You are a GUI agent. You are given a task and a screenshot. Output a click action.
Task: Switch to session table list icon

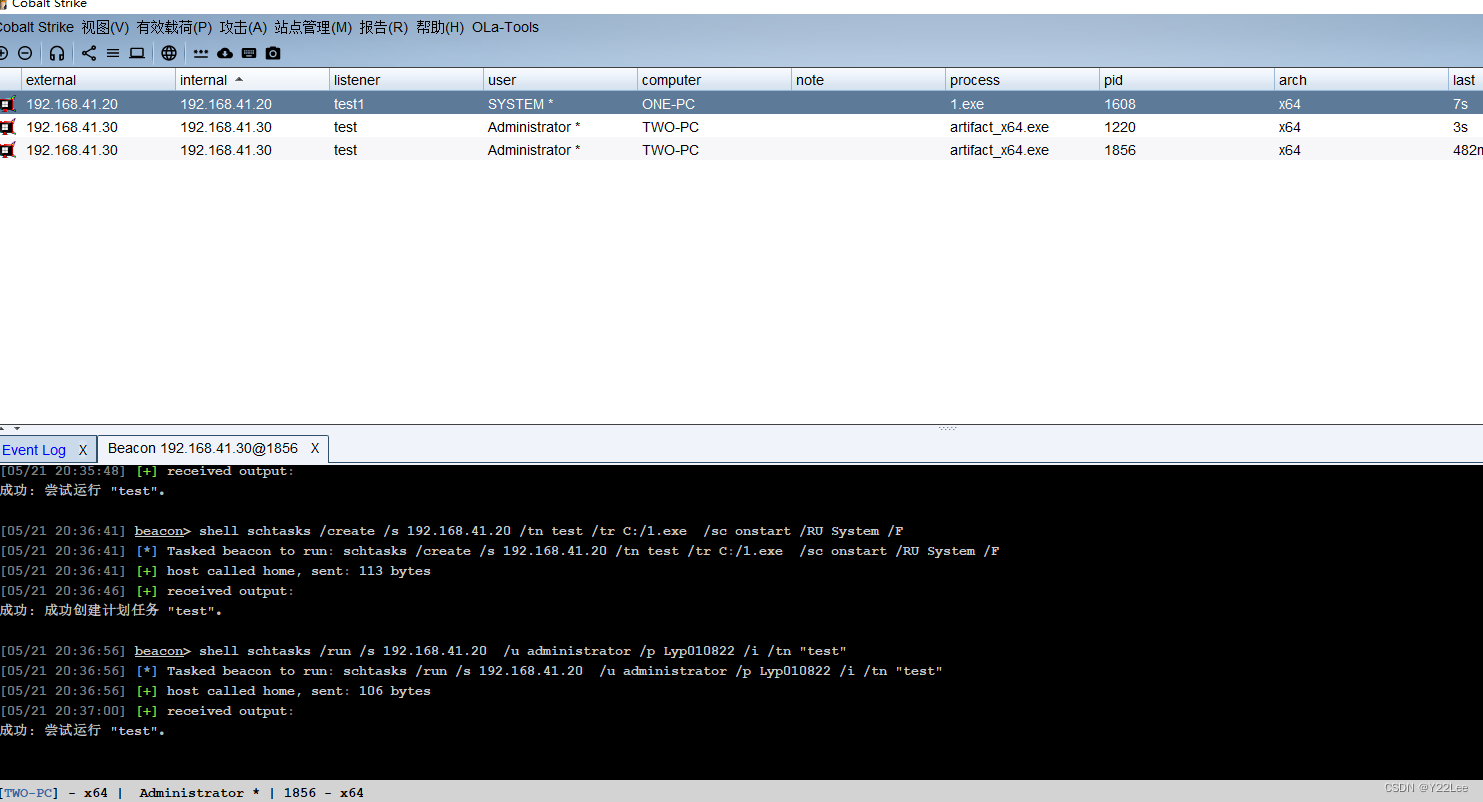[x=113, y=53]
